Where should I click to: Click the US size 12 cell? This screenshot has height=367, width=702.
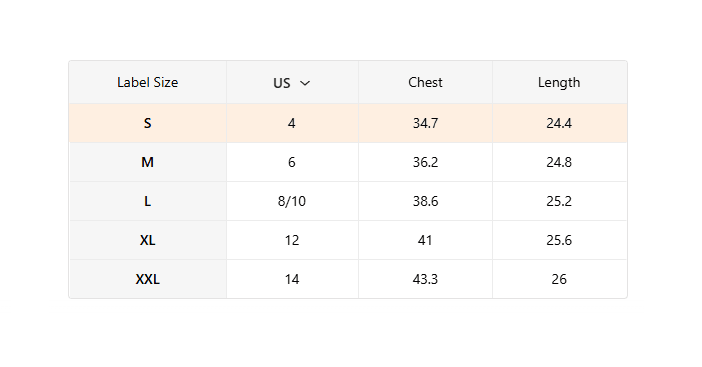click(x=292, y=240)
